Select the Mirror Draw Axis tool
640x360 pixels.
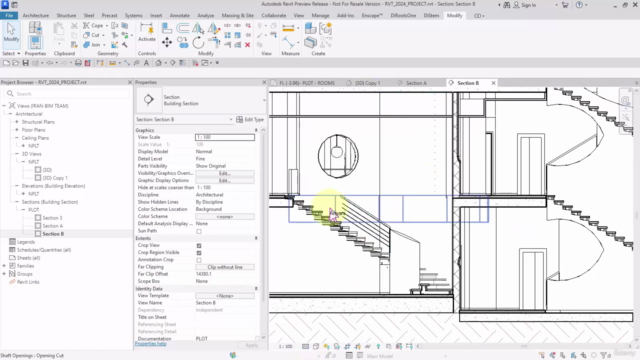click(x=213, y=28)
